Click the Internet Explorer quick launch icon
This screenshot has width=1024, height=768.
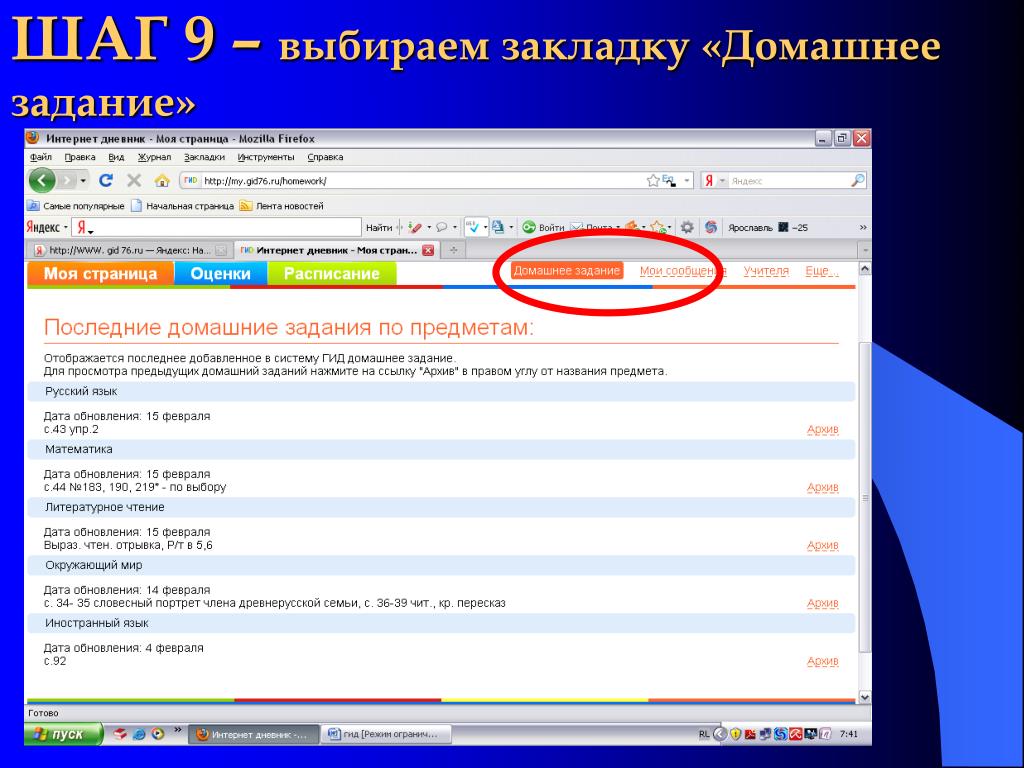139,734
